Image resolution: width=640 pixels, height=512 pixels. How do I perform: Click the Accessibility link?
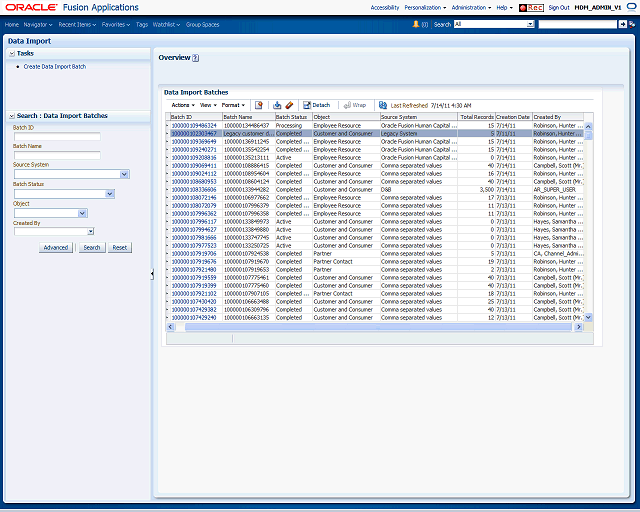385,8
